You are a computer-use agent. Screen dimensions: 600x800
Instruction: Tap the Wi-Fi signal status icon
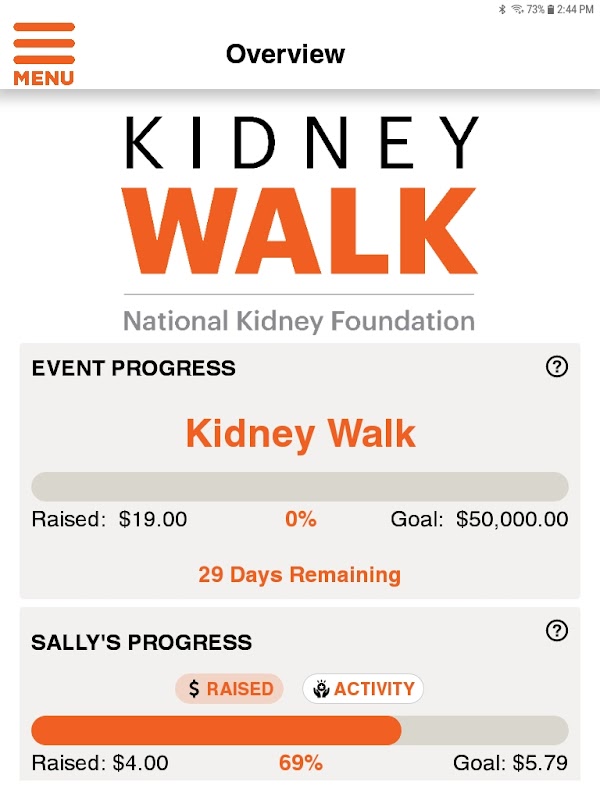click(517, 9)
